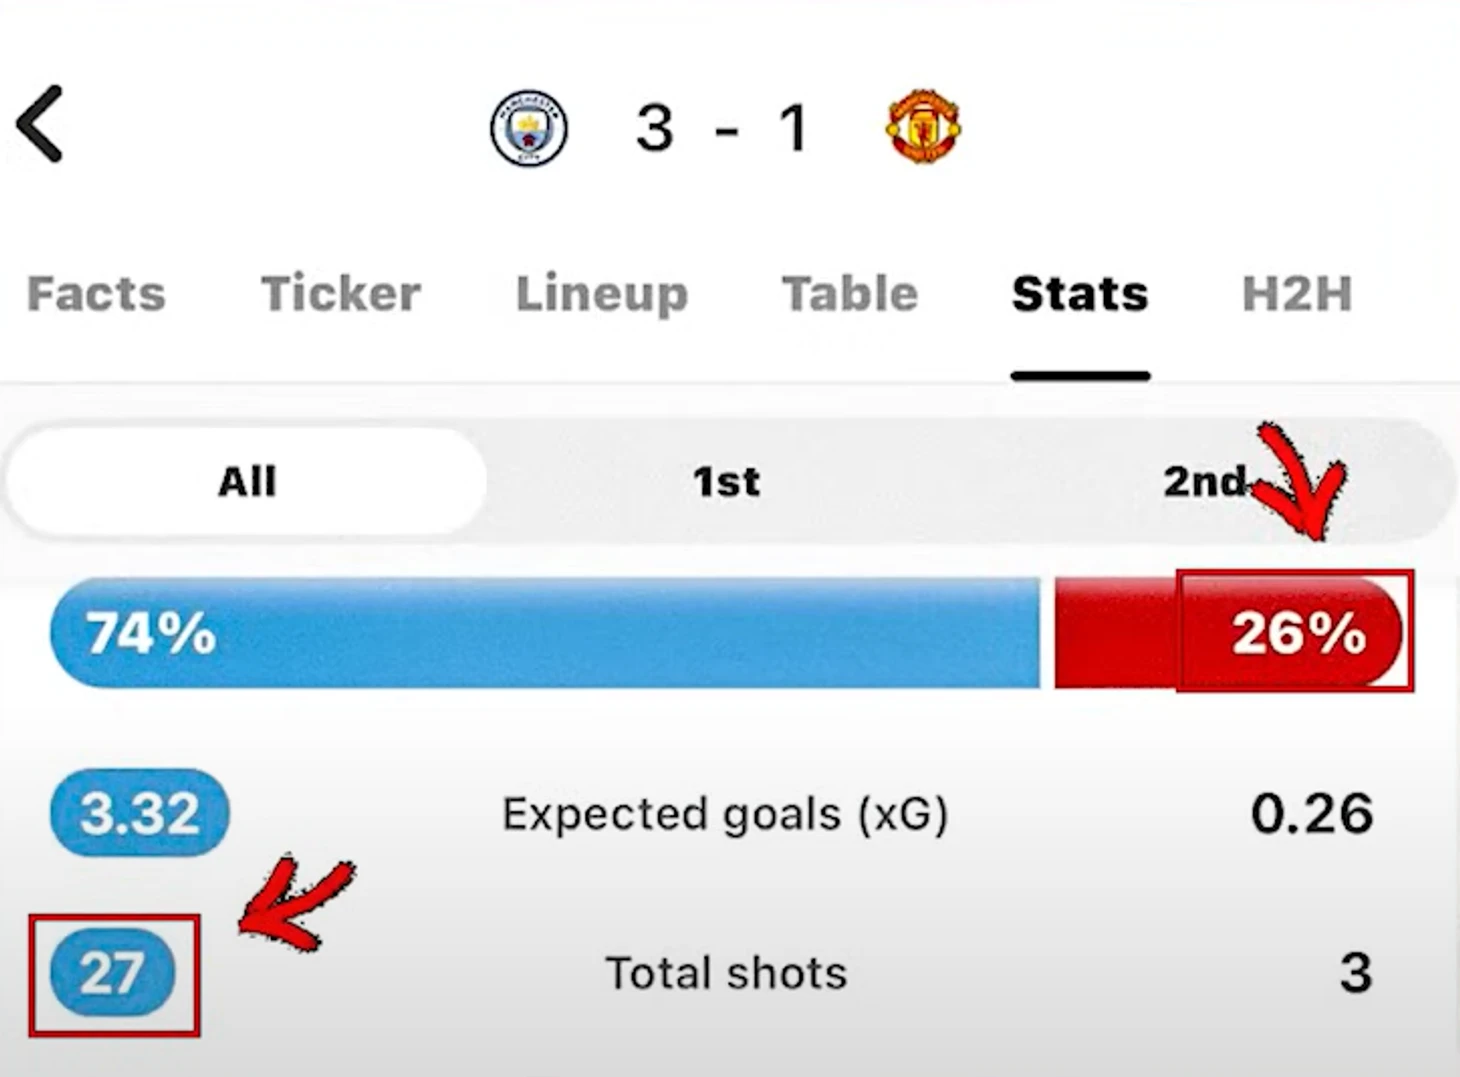This screenshot has width=1460, height=1077.
Task: Click the blue 74% possession bar
Action: coord(545,632)
